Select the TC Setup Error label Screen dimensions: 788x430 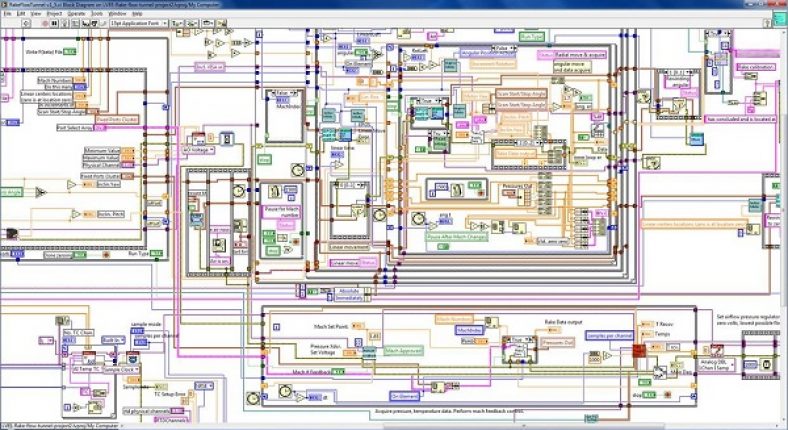(x=169, y=394)
